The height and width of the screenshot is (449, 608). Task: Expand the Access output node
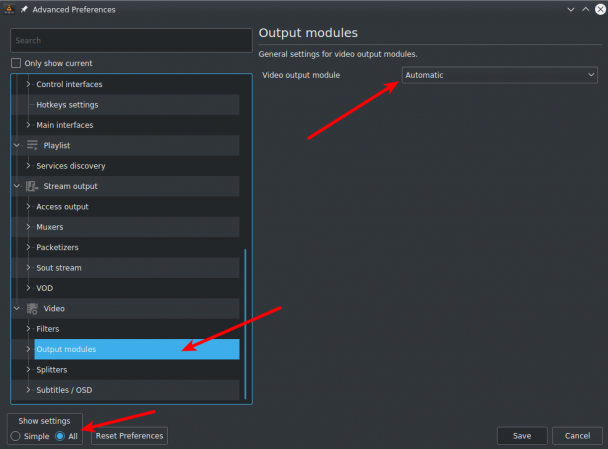[x=28, y=207]
